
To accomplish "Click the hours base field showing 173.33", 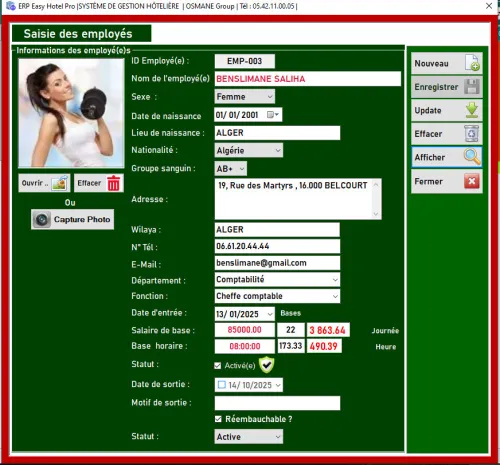I will coord(291,346).
